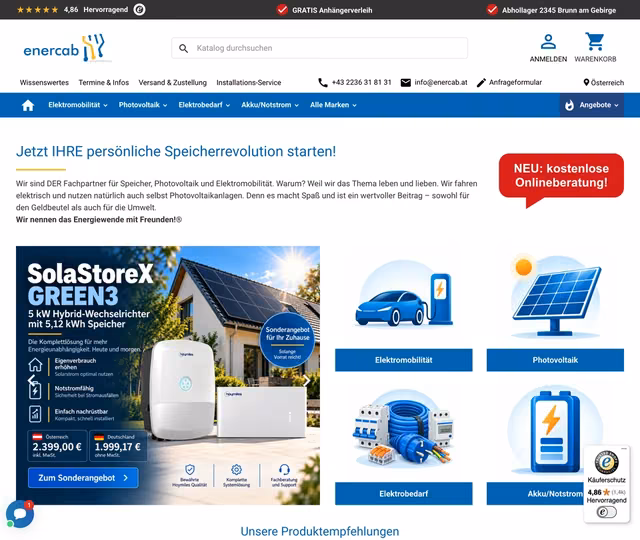
Task: Open the Anmelden user account icon
Action: click(548, 42)
